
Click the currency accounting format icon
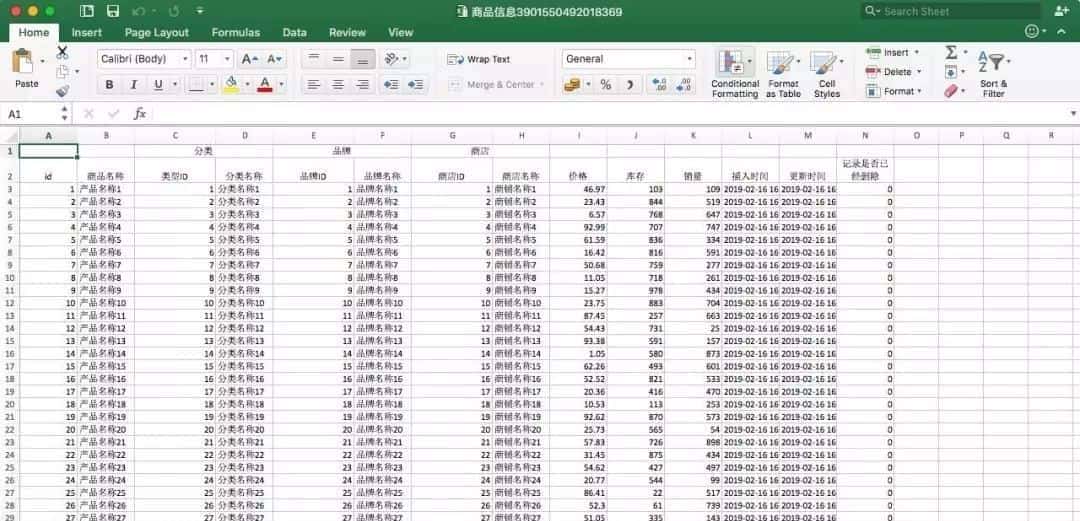coord(572,85)
